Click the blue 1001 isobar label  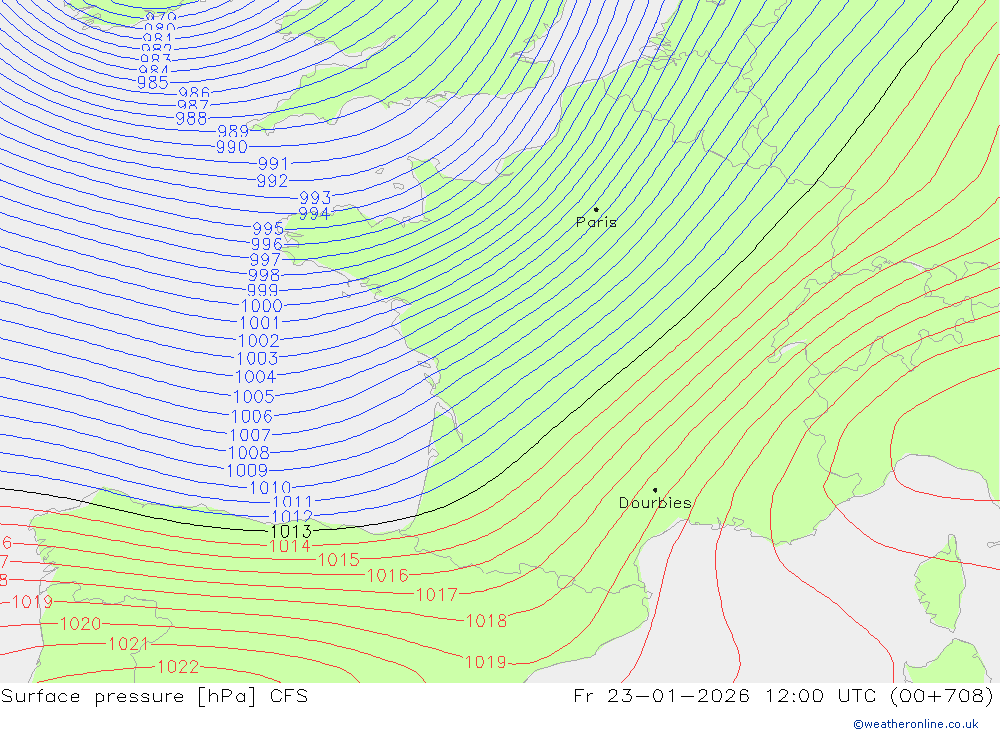point(260,323)
